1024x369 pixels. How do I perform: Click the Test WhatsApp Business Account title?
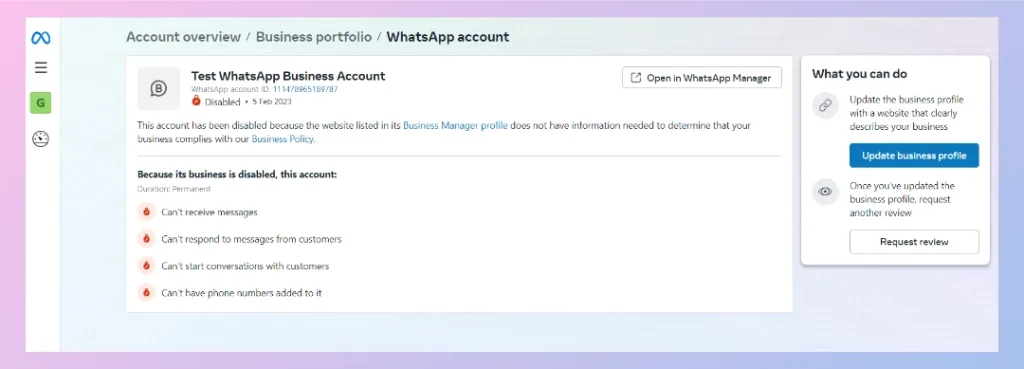(288, 76)
